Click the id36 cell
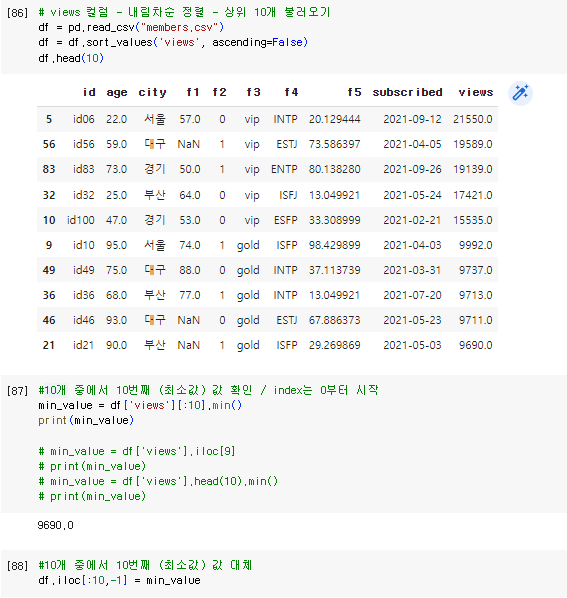 tap(84, 295)
